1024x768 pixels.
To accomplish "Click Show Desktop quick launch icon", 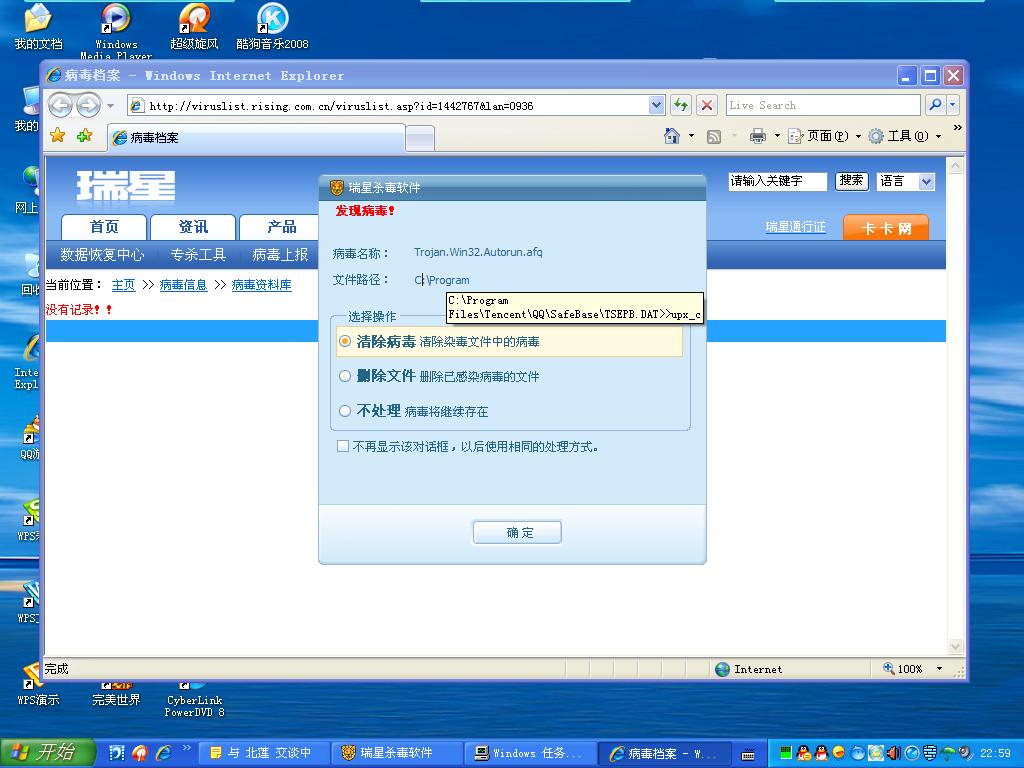I will 117,753.
